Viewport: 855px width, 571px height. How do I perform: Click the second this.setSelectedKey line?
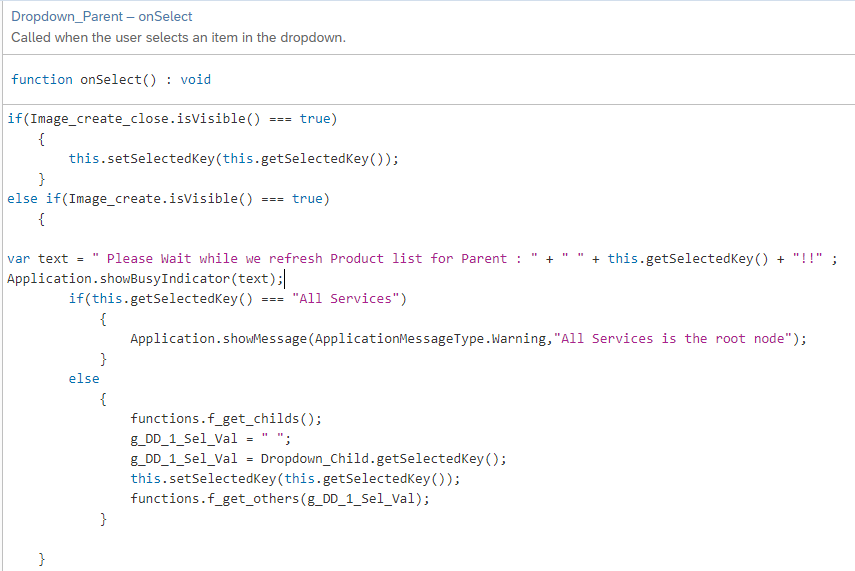tap(295, 479)
